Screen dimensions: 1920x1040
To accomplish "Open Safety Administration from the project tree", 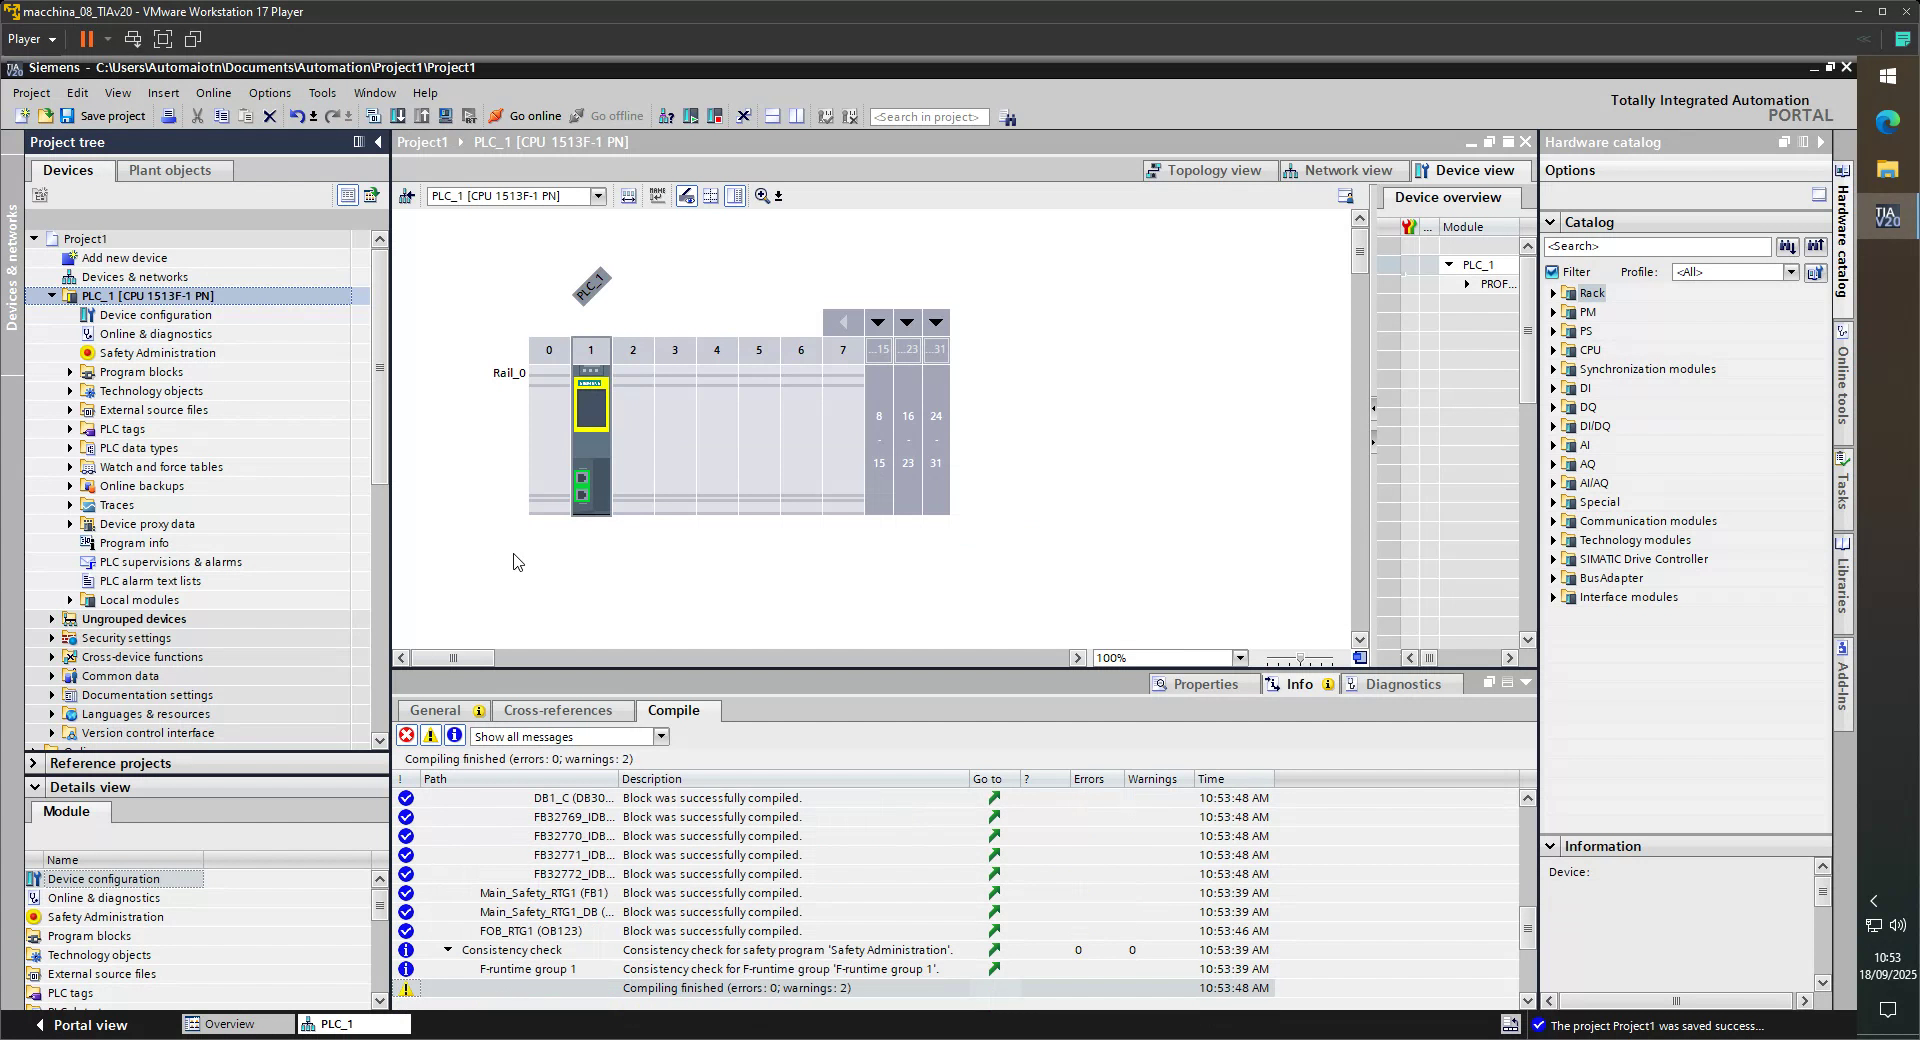I will tap(156, 352).
